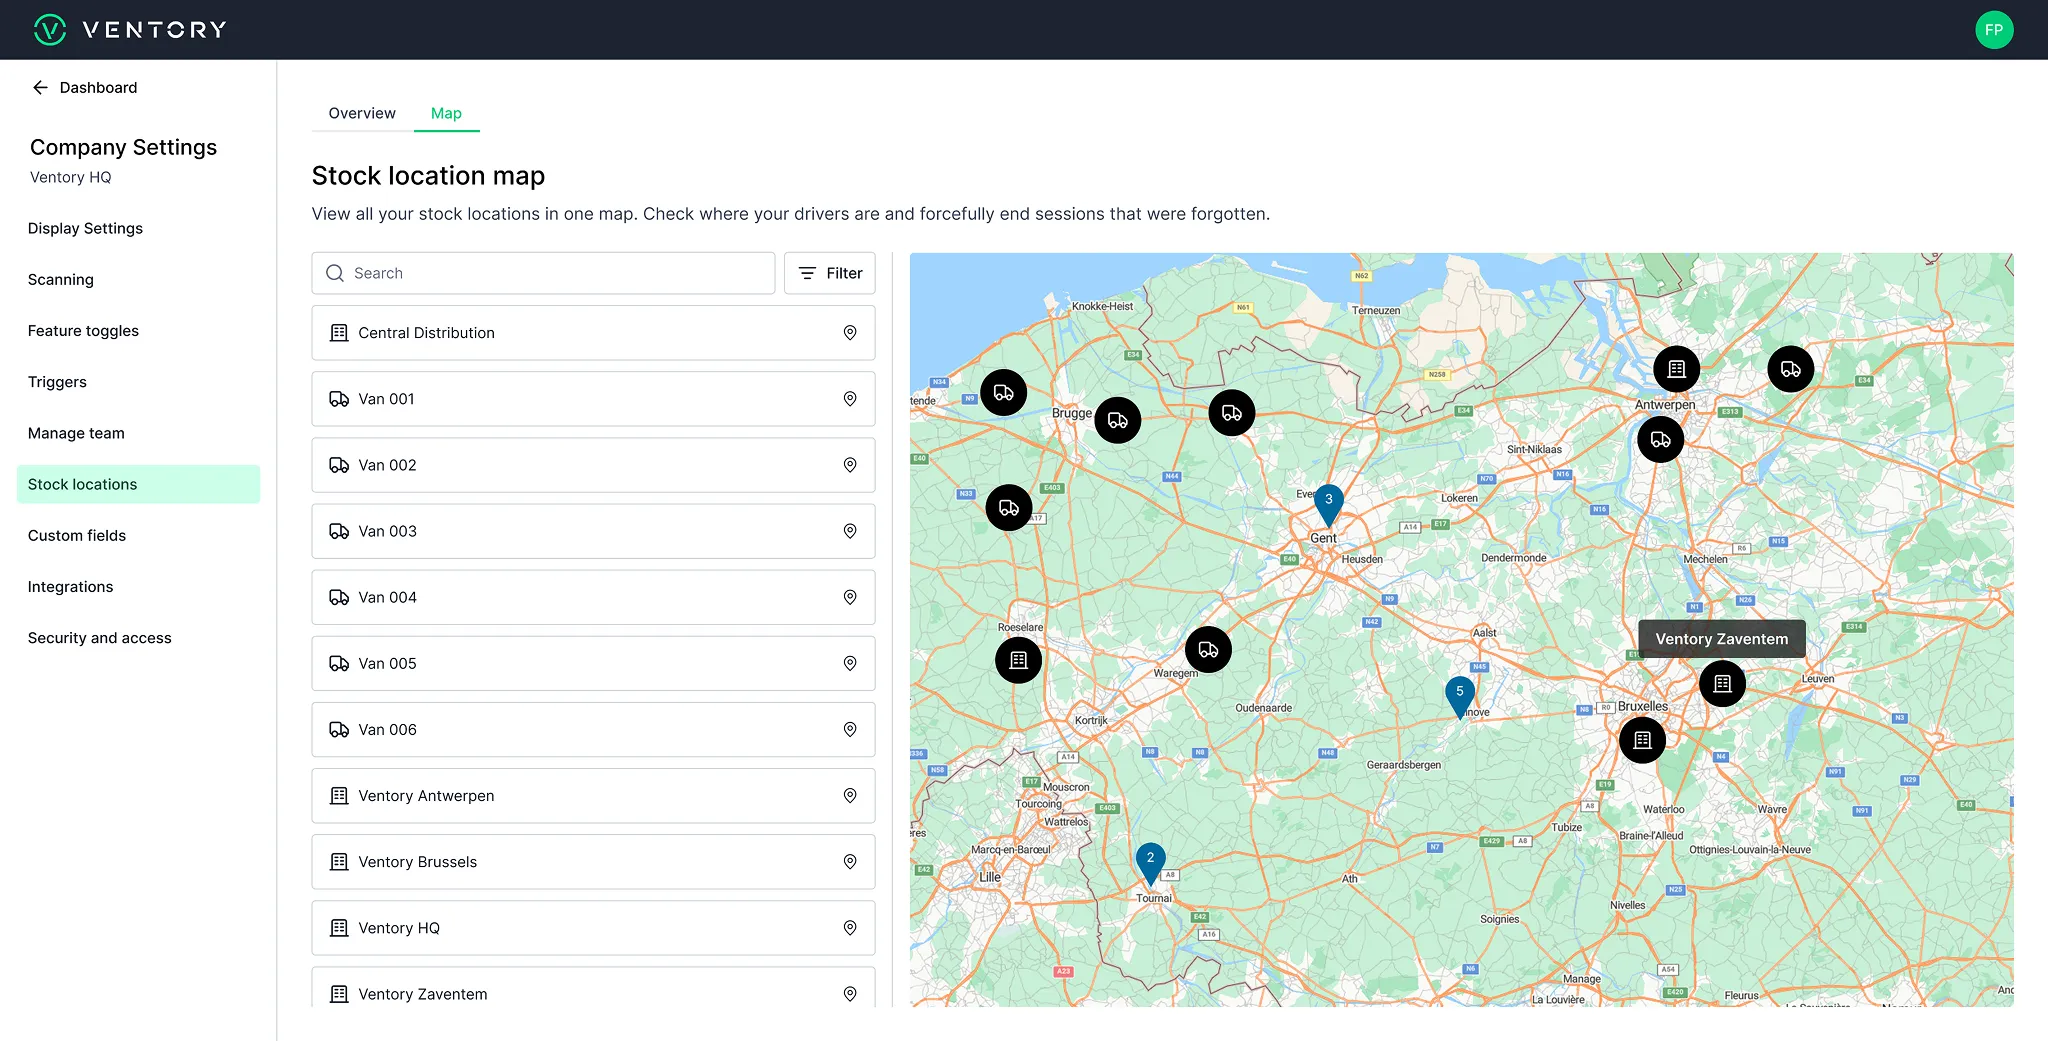Select the Ventory Zaventem row
Image resolution: width=2048 pixels, height=1041 pixels.
click(593, 988)
